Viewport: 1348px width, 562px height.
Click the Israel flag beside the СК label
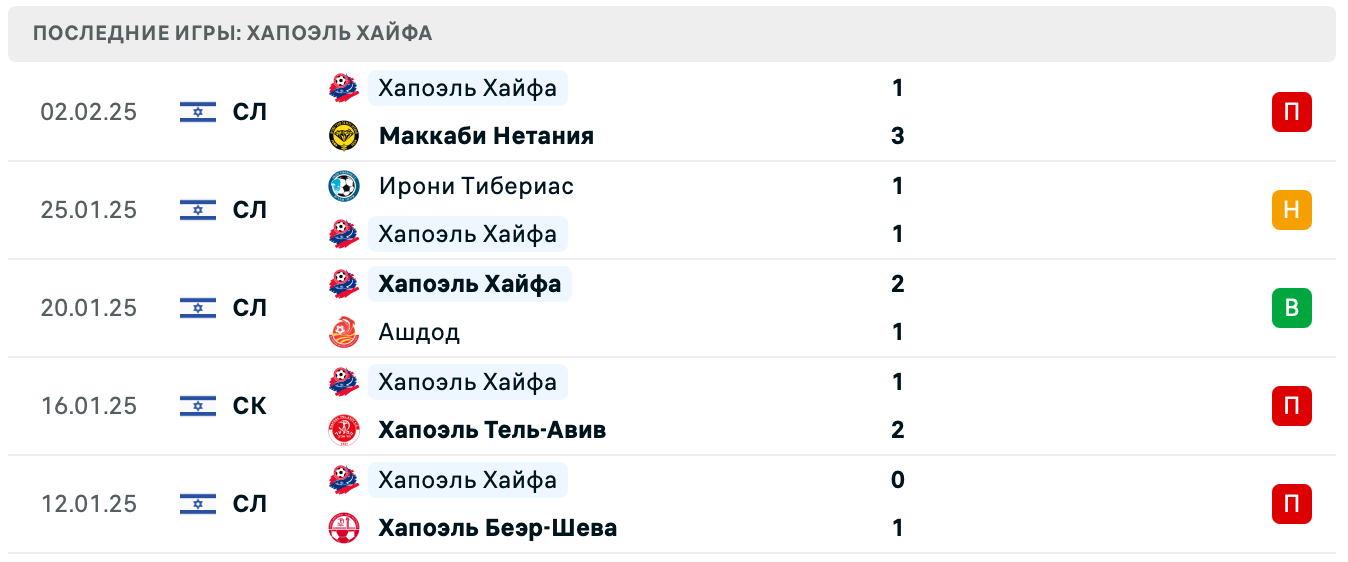coord(198,406)
